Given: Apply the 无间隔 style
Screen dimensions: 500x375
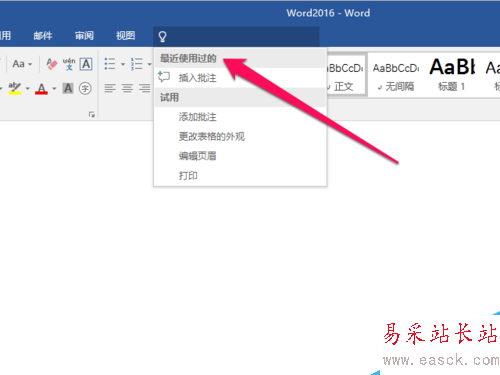Looking at the screenshot, I should [396, 76].
